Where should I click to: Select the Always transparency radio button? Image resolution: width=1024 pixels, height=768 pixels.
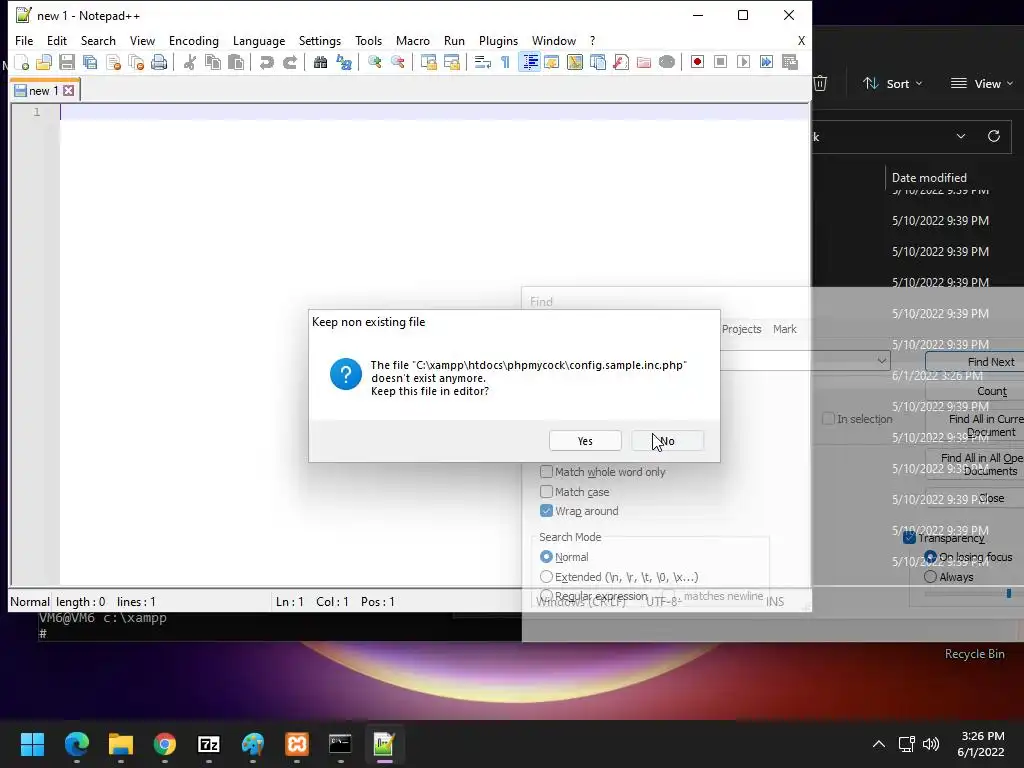pyautogui.click(x=931, y=577)
